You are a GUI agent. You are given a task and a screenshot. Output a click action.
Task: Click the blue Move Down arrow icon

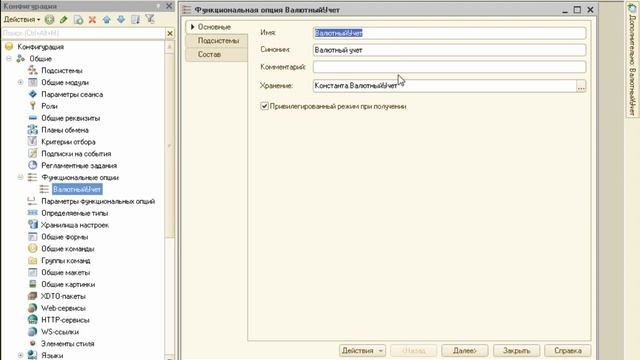click(121, 19)
